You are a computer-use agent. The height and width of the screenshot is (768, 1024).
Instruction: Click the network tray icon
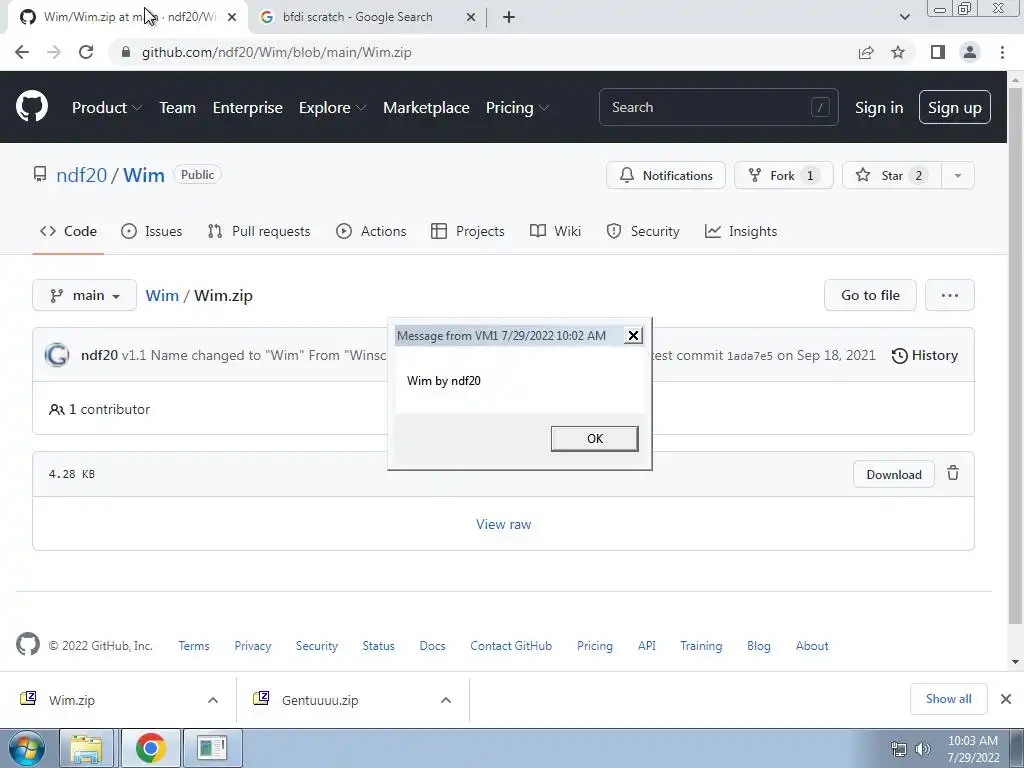pos(899,749)
